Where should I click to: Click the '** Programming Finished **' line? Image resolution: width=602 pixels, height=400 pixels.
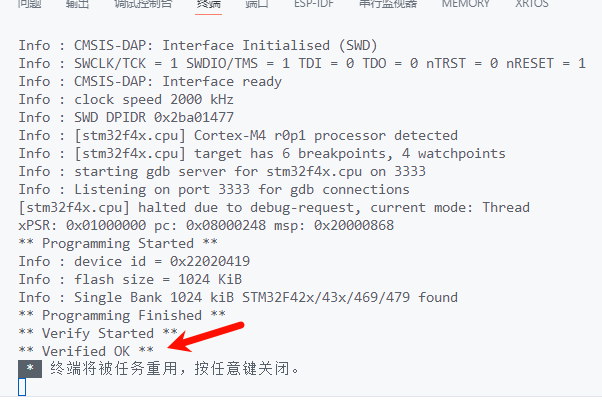pos(122,315)
